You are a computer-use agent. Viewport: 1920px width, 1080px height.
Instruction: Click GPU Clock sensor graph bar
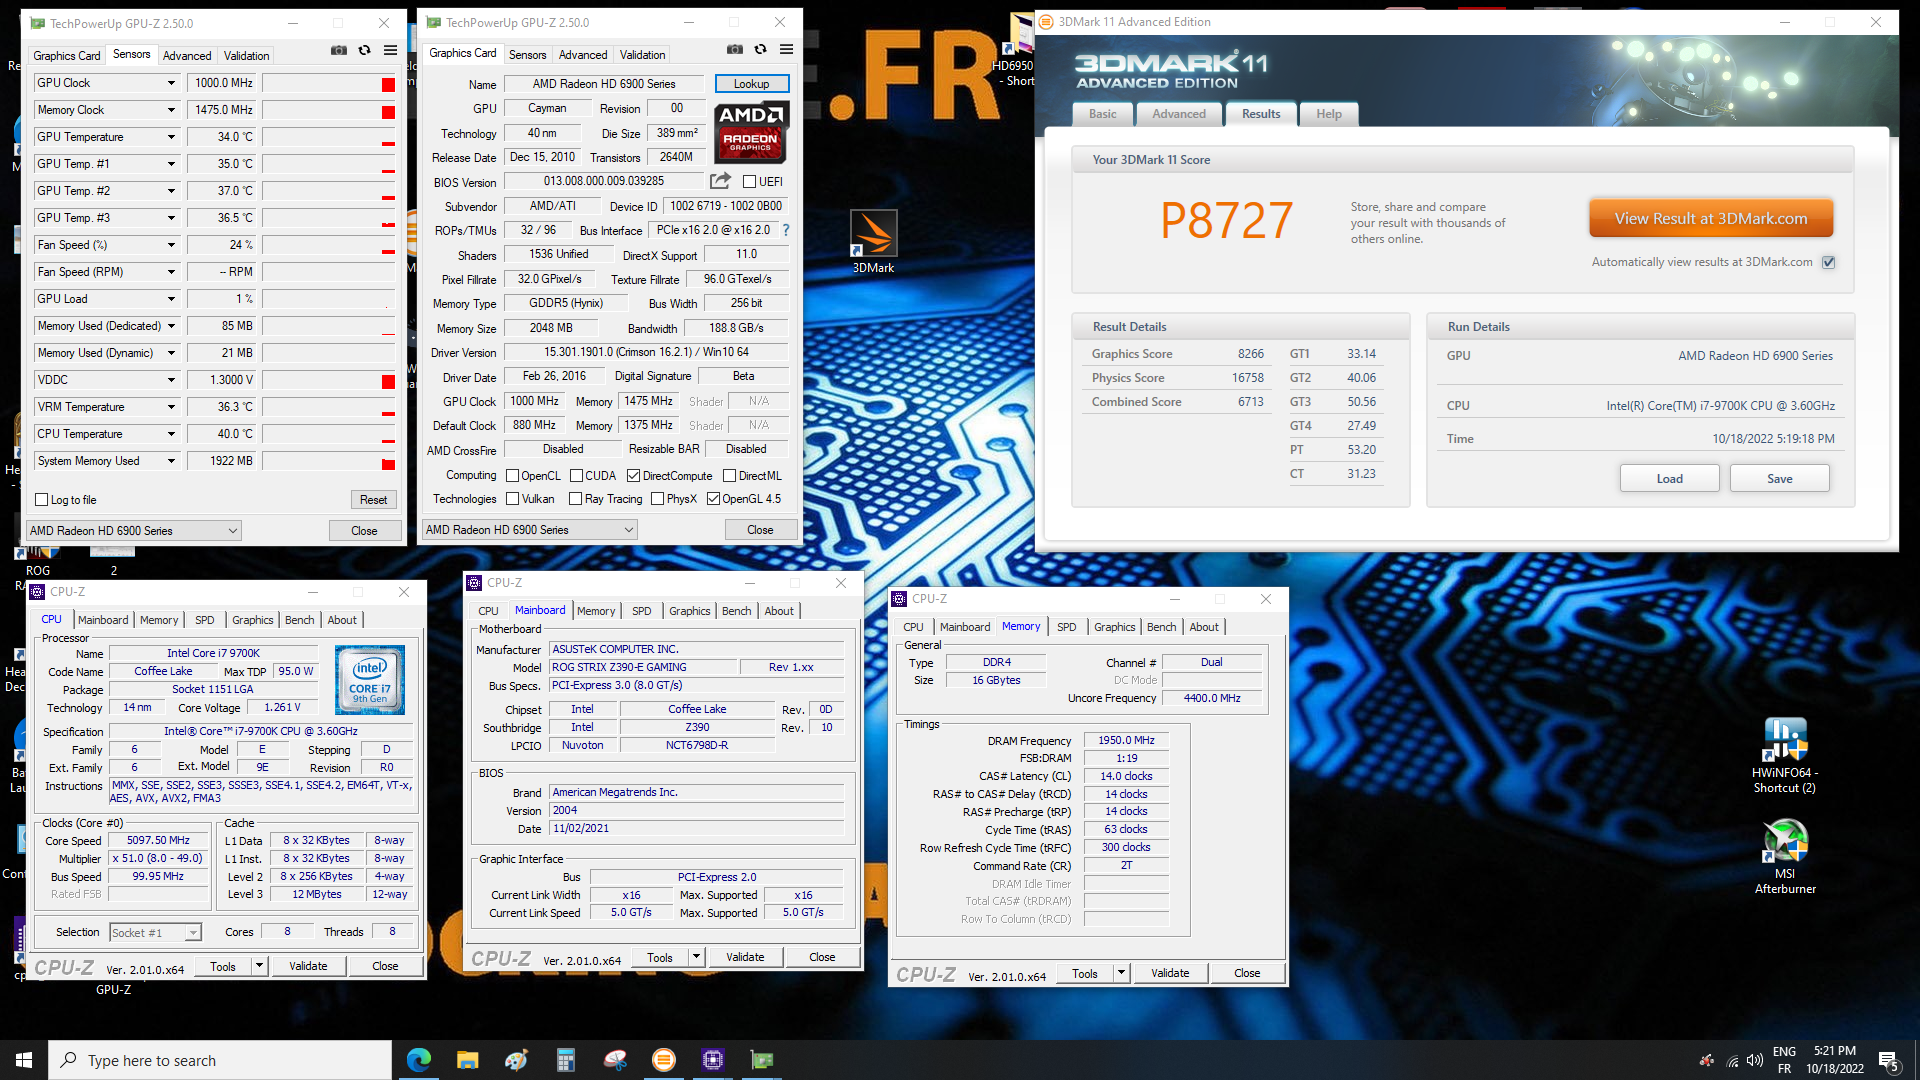pos(329,84)
